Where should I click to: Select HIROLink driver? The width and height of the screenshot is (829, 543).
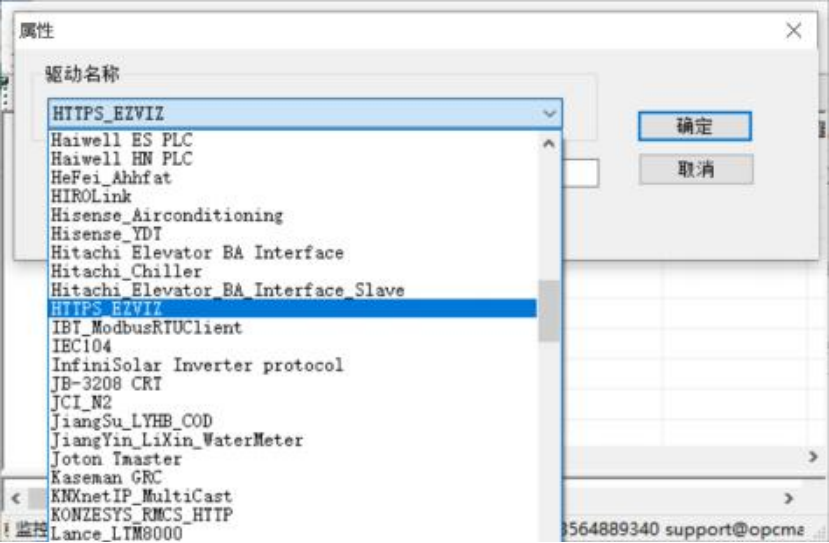tap(292, 196)
